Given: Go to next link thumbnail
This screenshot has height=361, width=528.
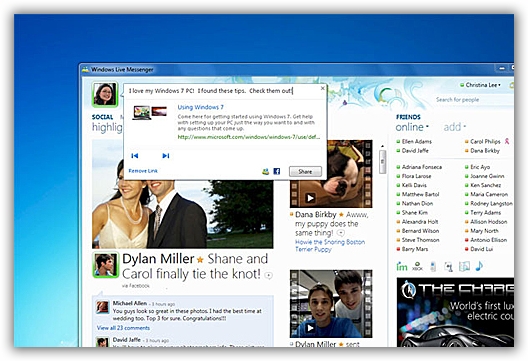Looking at the screenshot, I should [x=166, y=156].
